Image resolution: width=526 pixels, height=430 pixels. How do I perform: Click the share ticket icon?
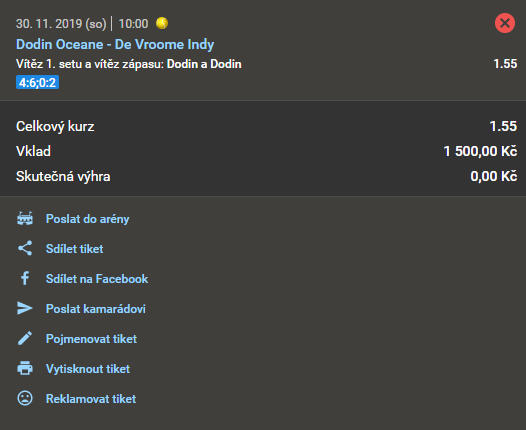[25, 249]
